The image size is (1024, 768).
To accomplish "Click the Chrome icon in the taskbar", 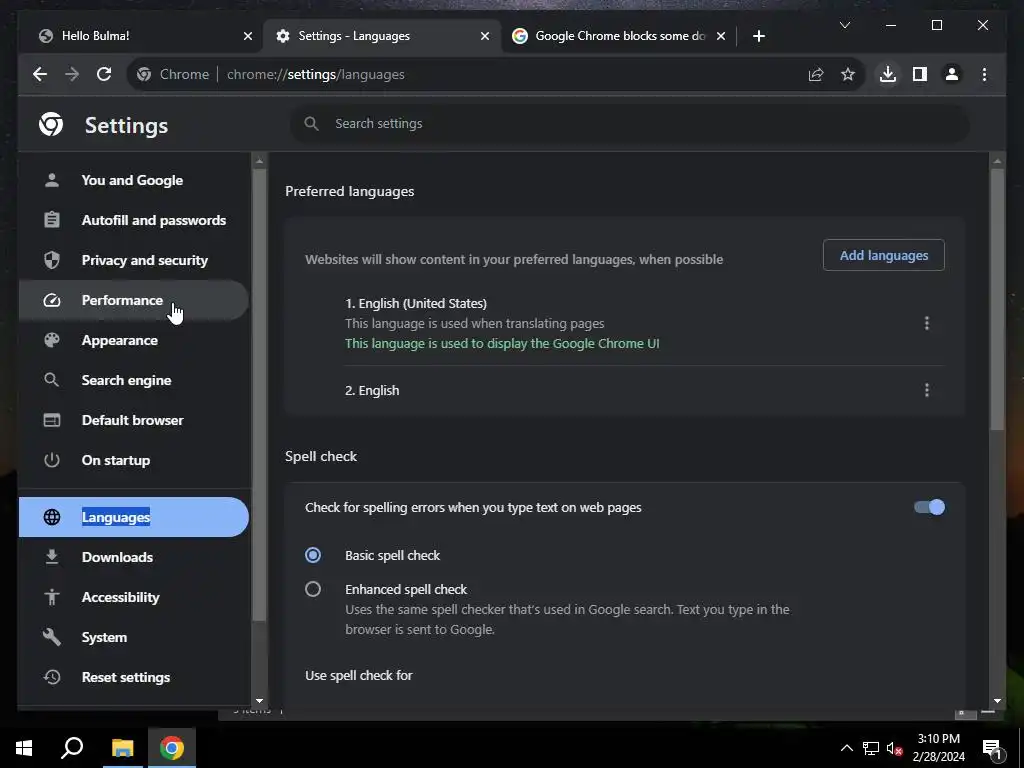I will click(172, 748).
